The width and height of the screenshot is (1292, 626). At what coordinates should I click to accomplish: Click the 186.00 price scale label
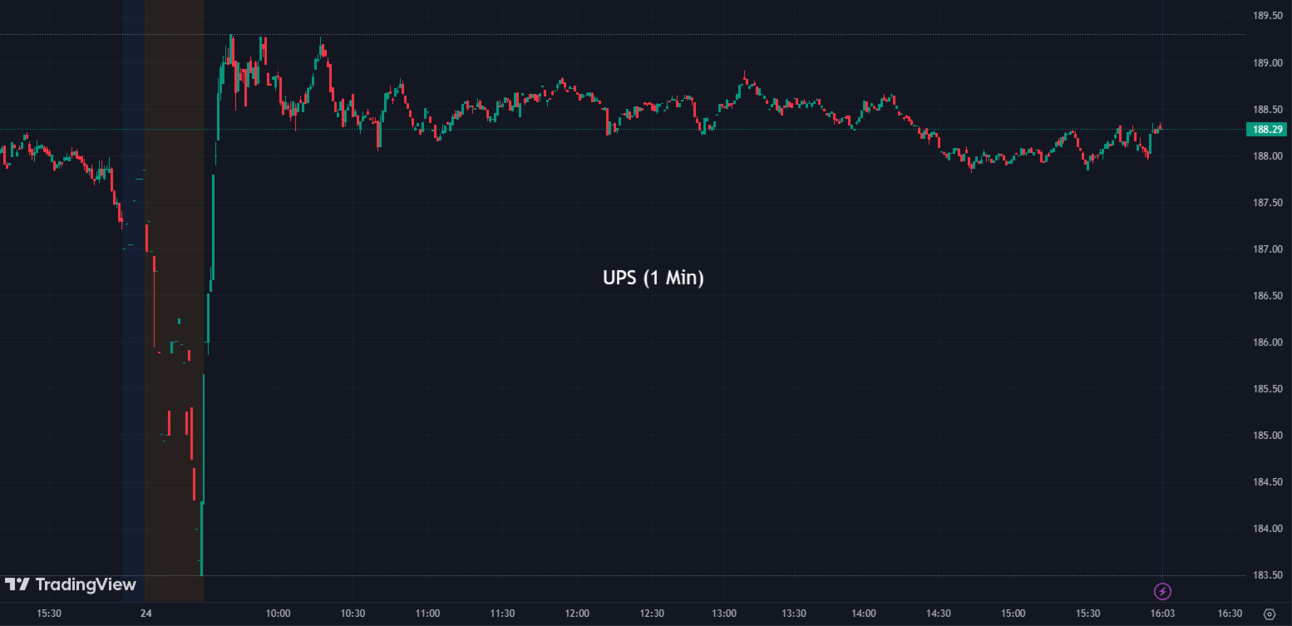pos(1268,342)
